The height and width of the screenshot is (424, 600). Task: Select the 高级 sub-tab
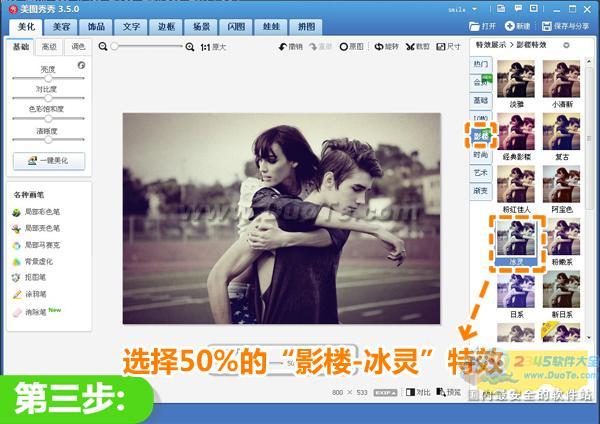pos(49,47)
